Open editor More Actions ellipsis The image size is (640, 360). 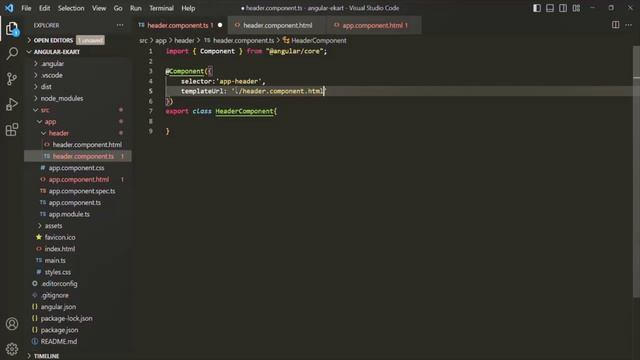(x=628, y=25)
